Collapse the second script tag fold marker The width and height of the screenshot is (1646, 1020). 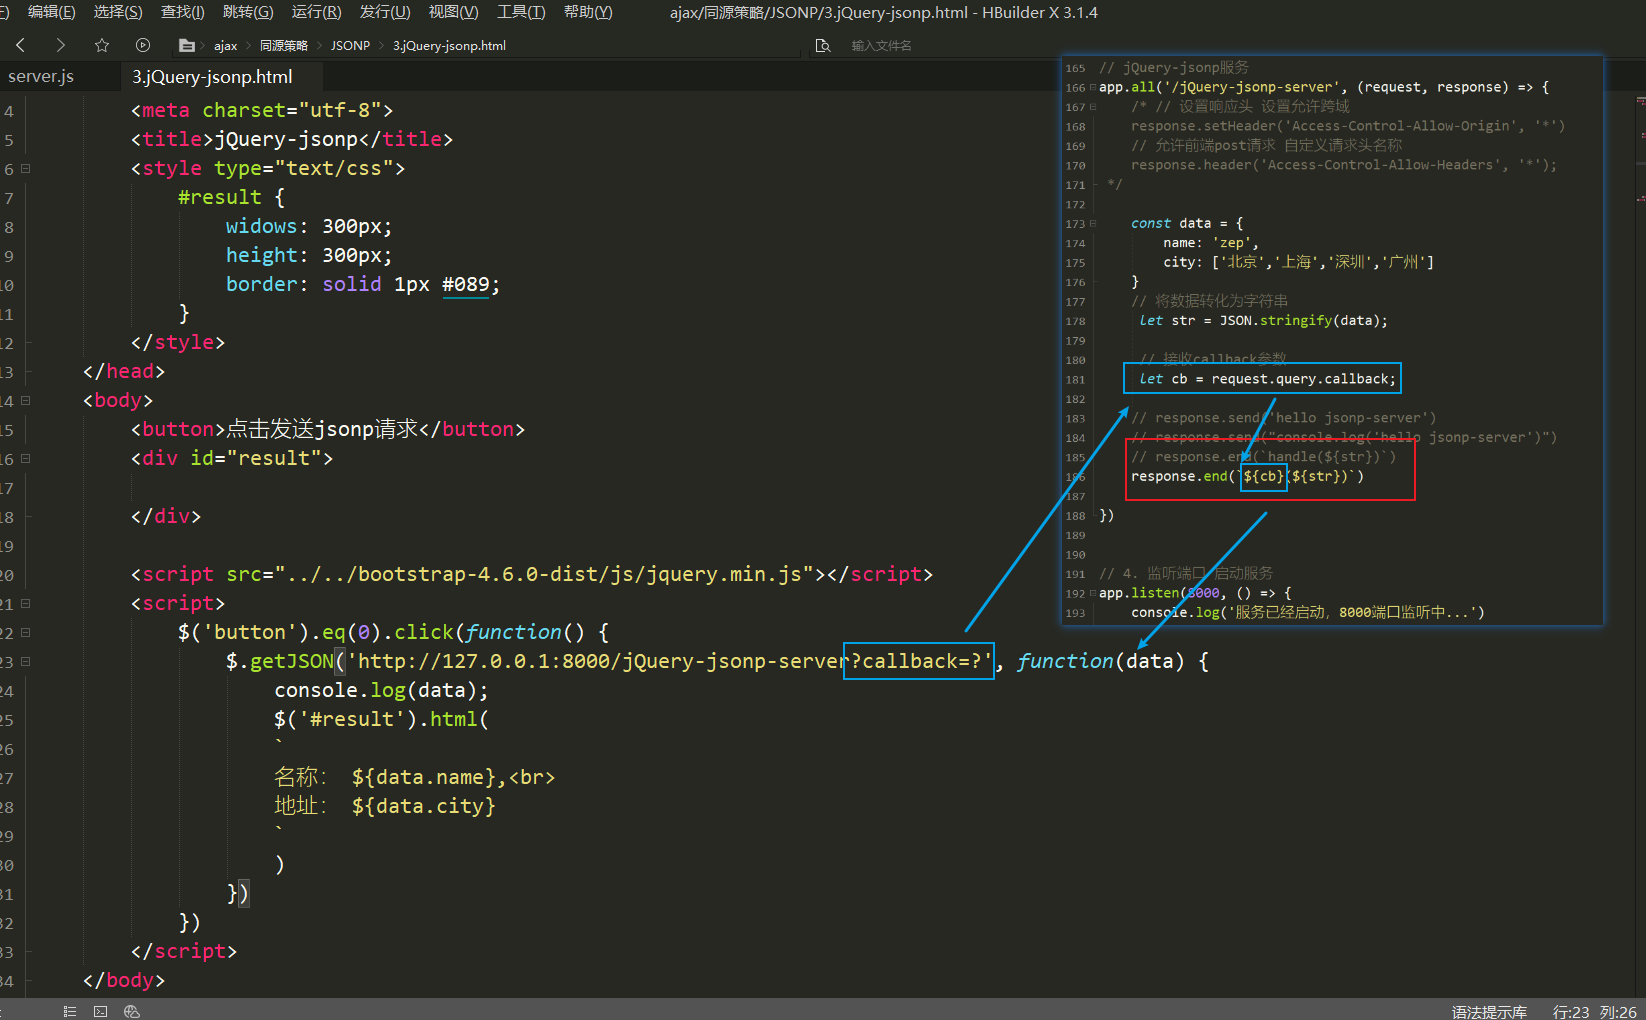26,603
